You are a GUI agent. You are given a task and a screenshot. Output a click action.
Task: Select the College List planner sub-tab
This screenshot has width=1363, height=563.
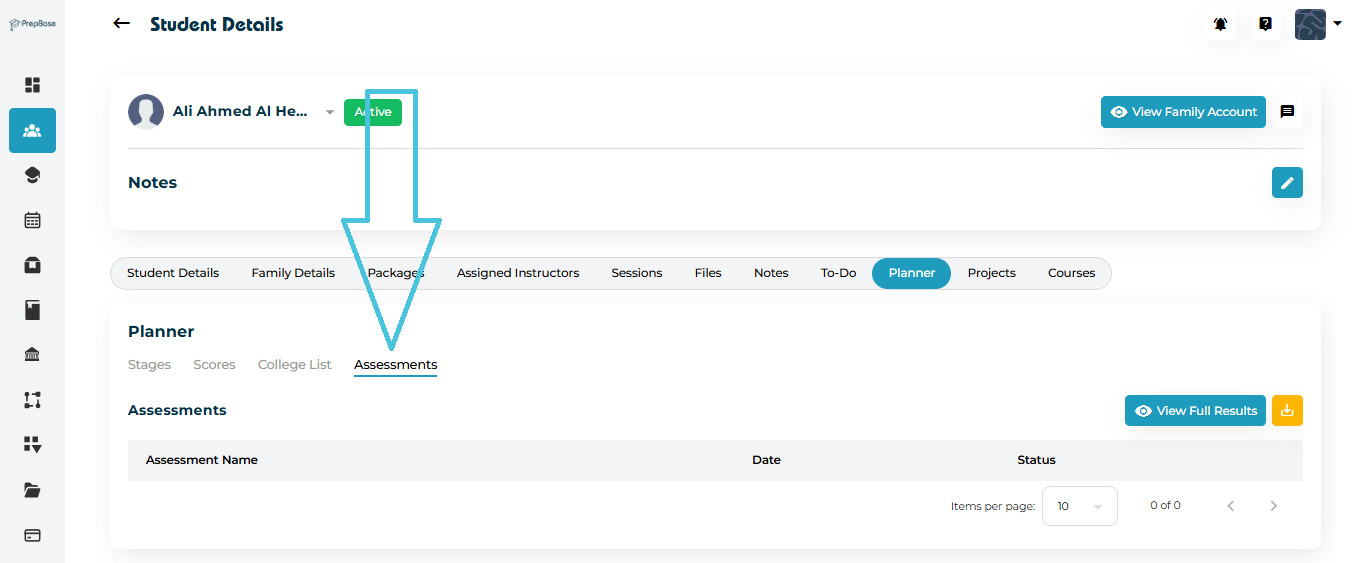[294, 365]
